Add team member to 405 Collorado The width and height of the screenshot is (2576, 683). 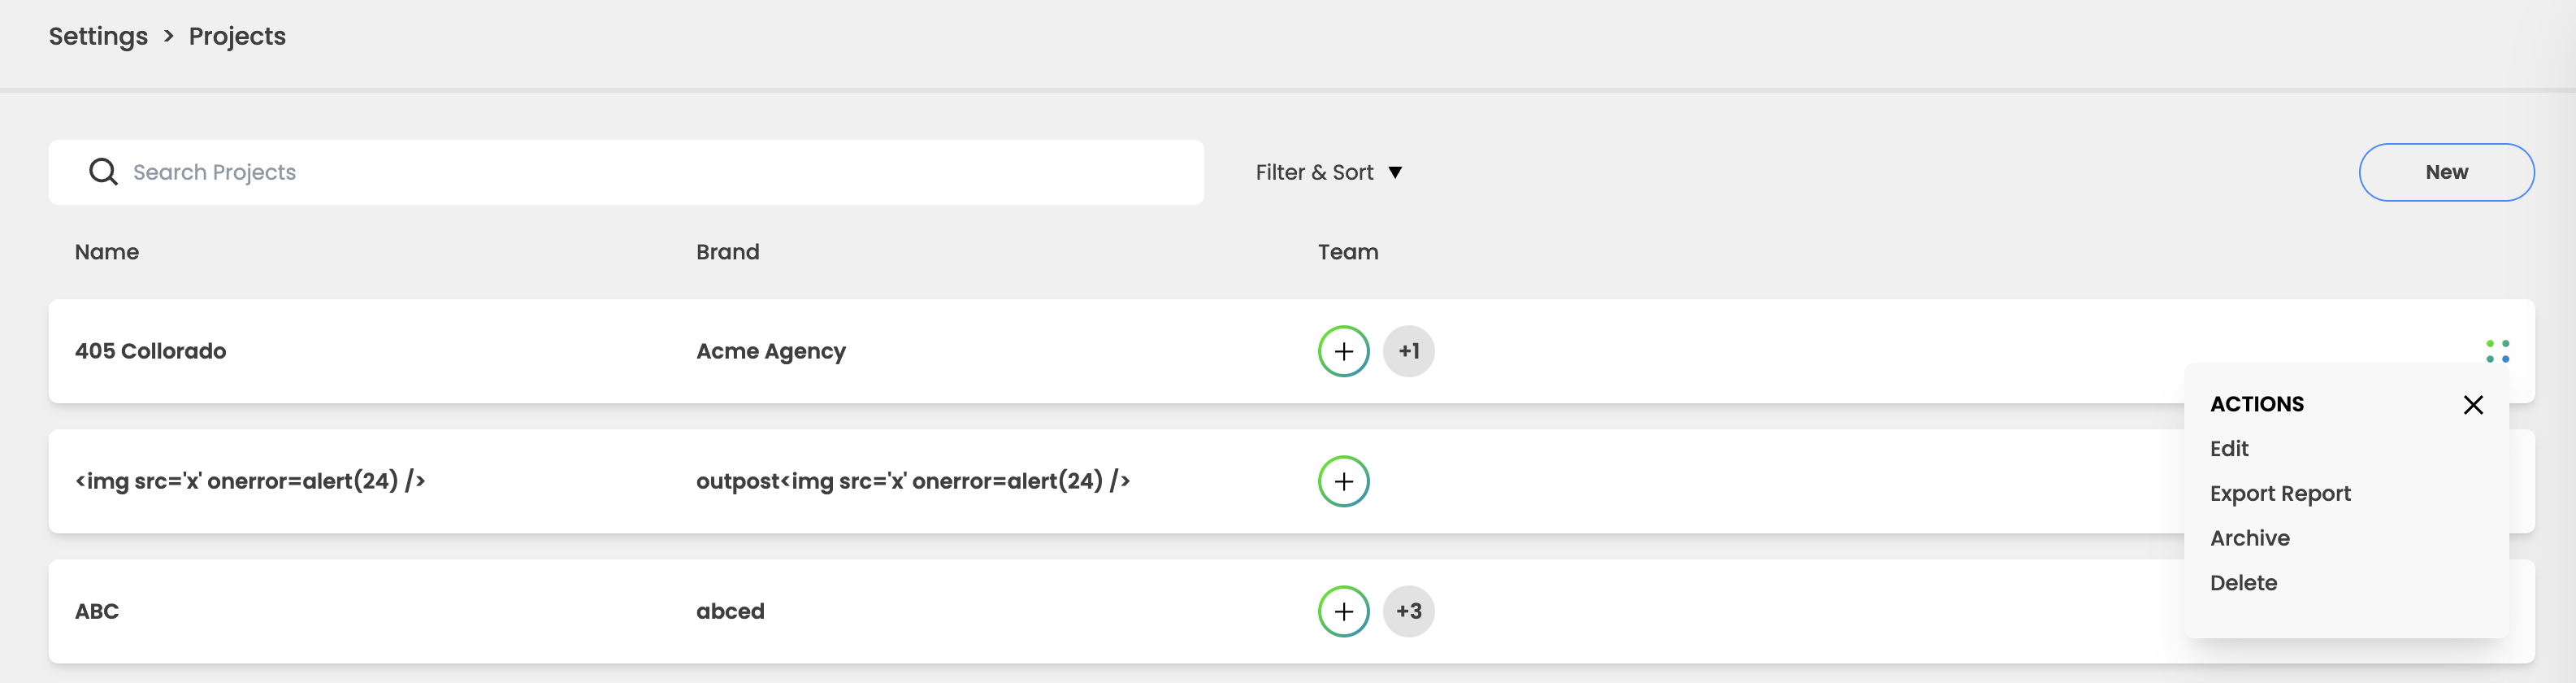1343,351
